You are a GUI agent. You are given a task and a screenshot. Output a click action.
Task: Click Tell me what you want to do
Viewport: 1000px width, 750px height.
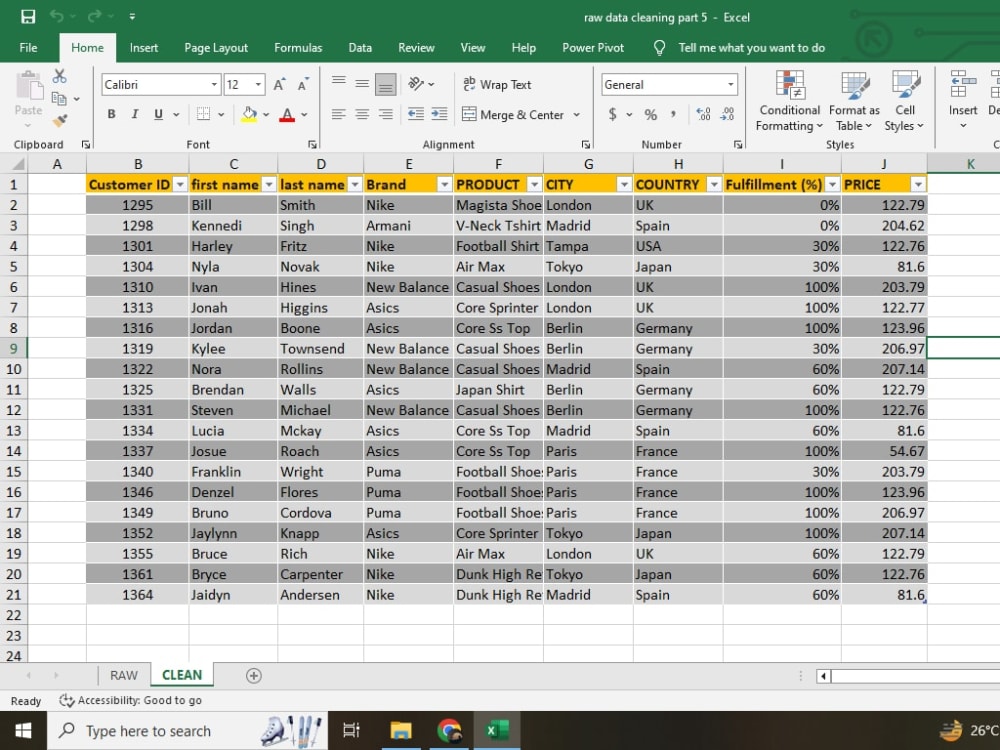tap(751, 48)
